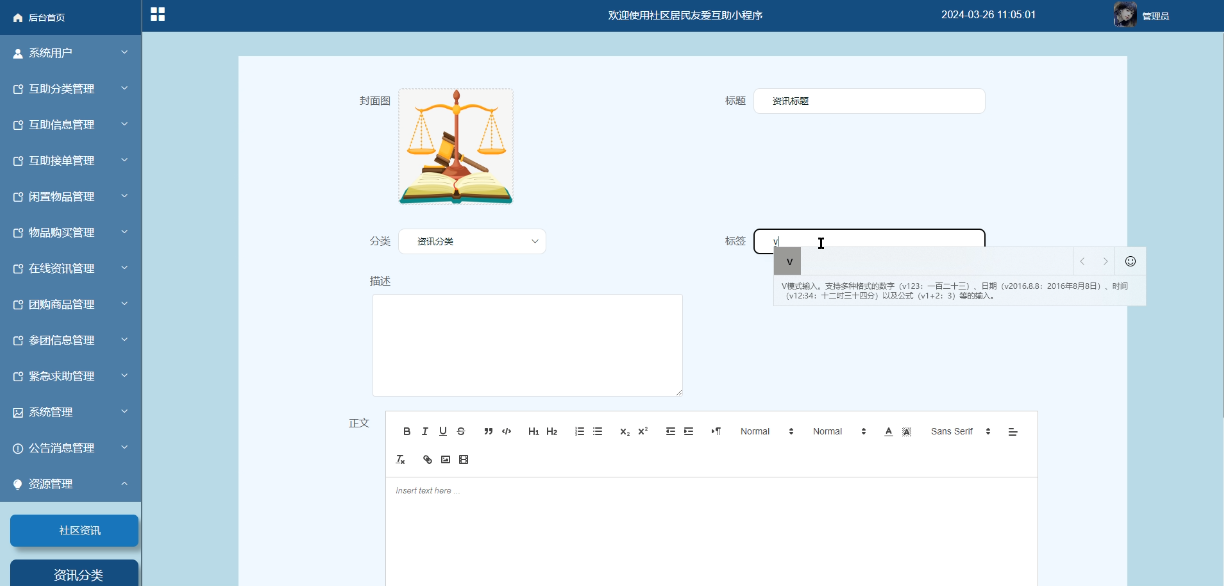Viewport: 1224px width, 586px height.
Task: Open the emoji panel in input method bar
Action: click(x=1131, y=261)
